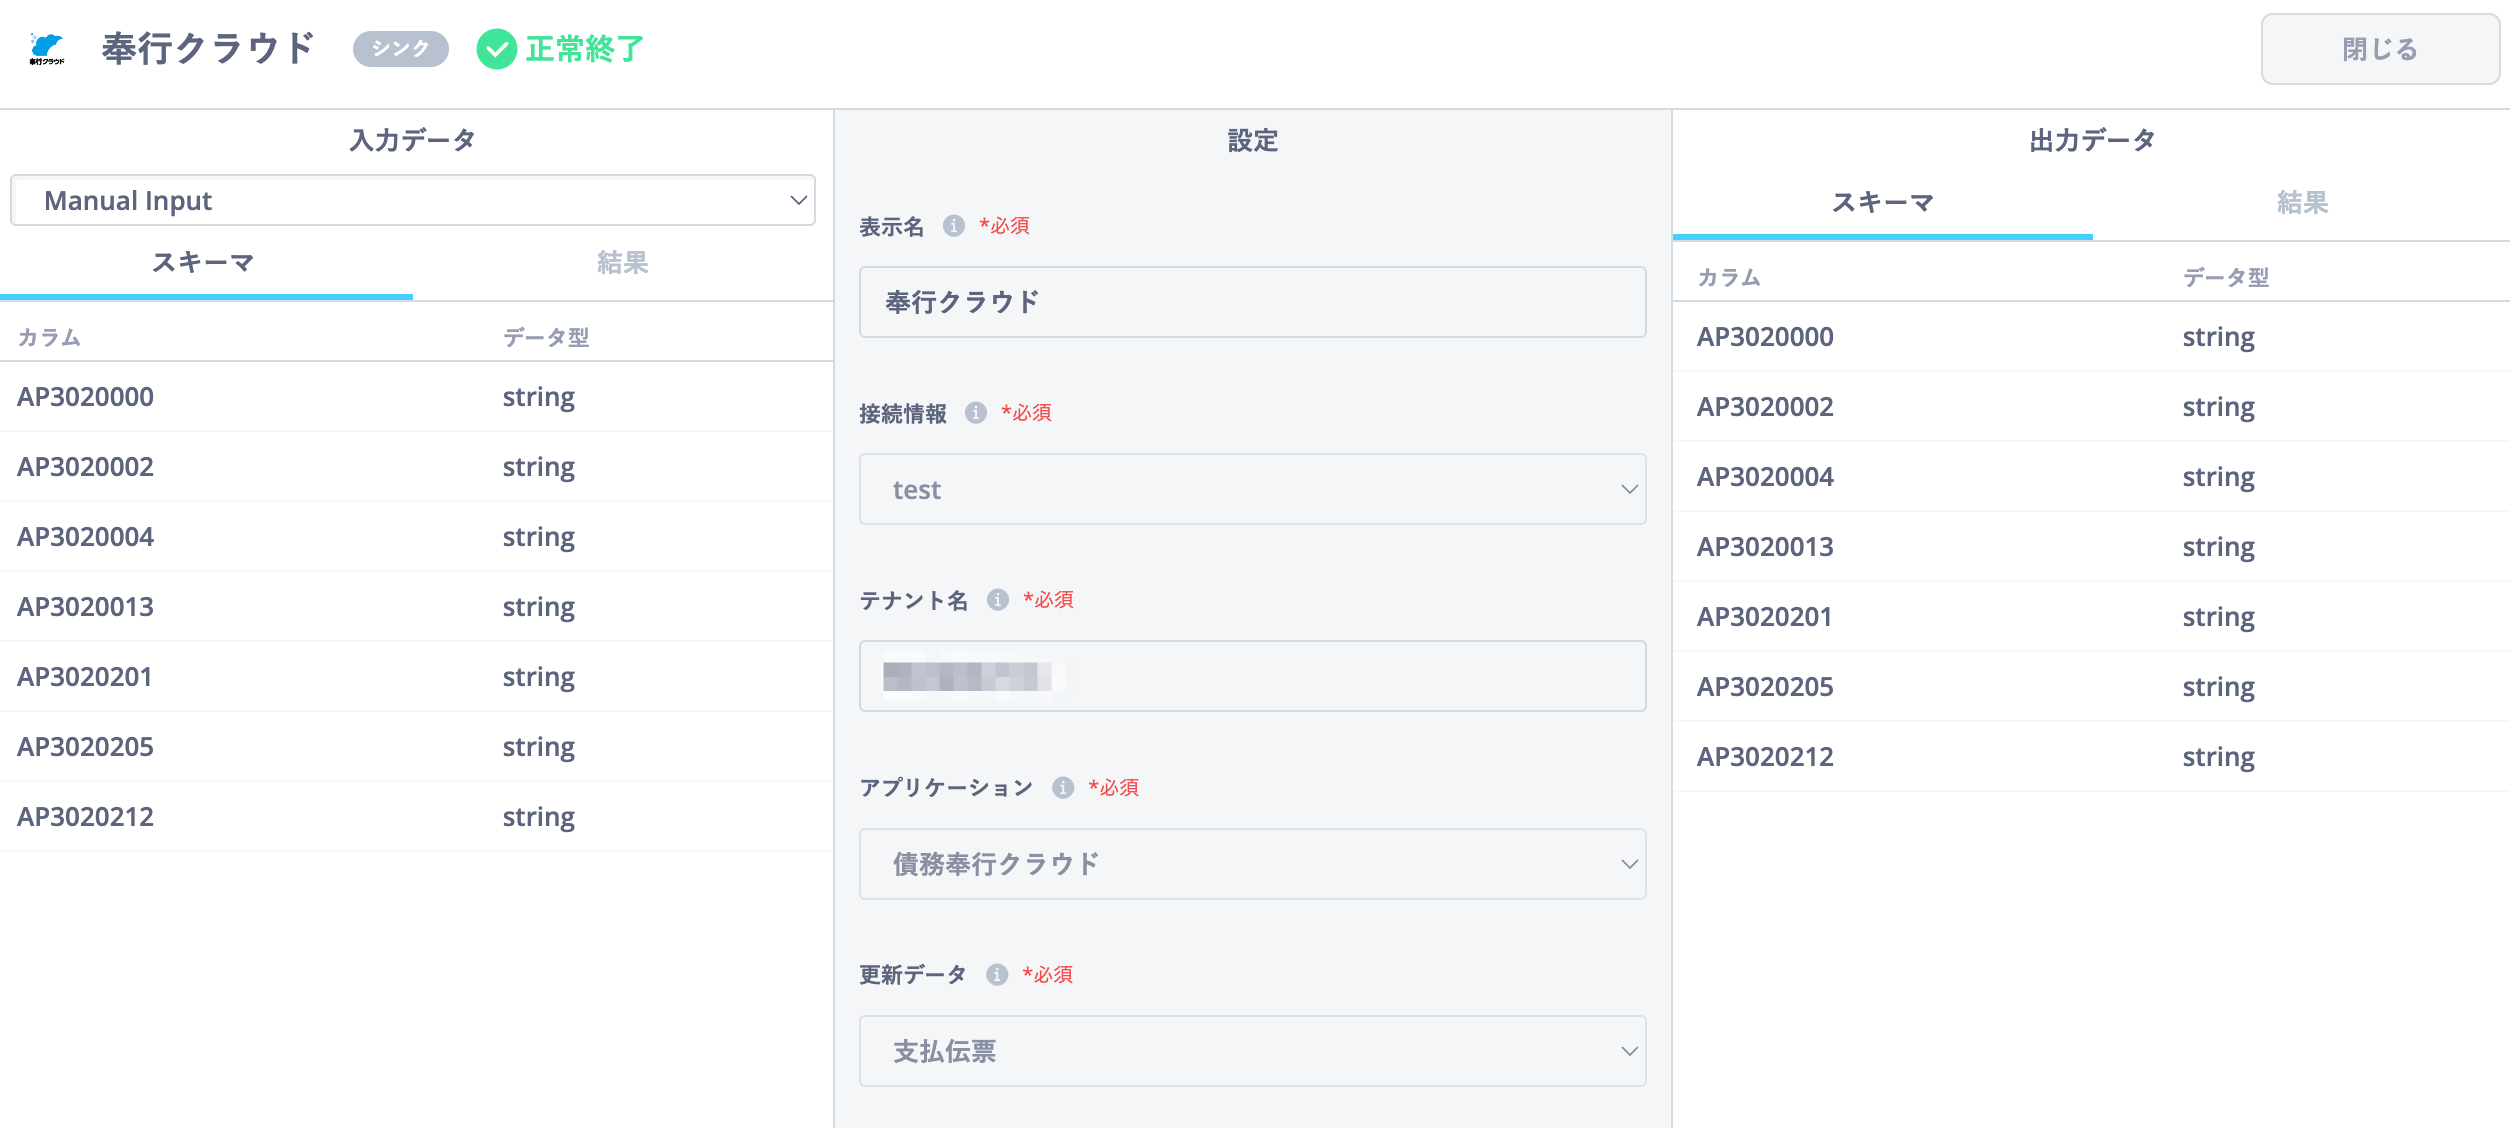The image size is (2510, 1128).
Task: Open the Manual Input source dropdown
Action: click(x=413, y=200)
